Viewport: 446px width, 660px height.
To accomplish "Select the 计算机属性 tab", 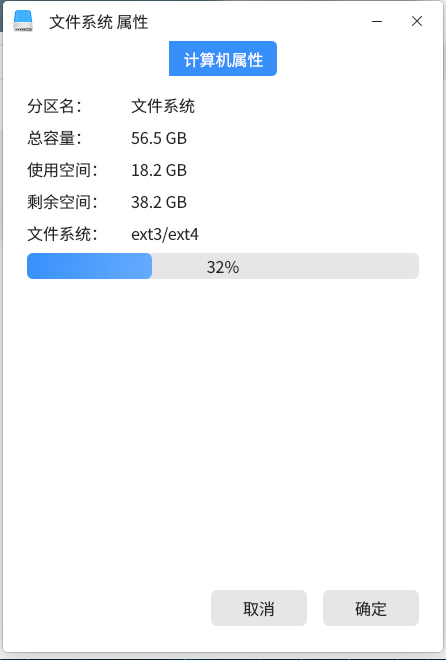I will (x=223, y=59).
